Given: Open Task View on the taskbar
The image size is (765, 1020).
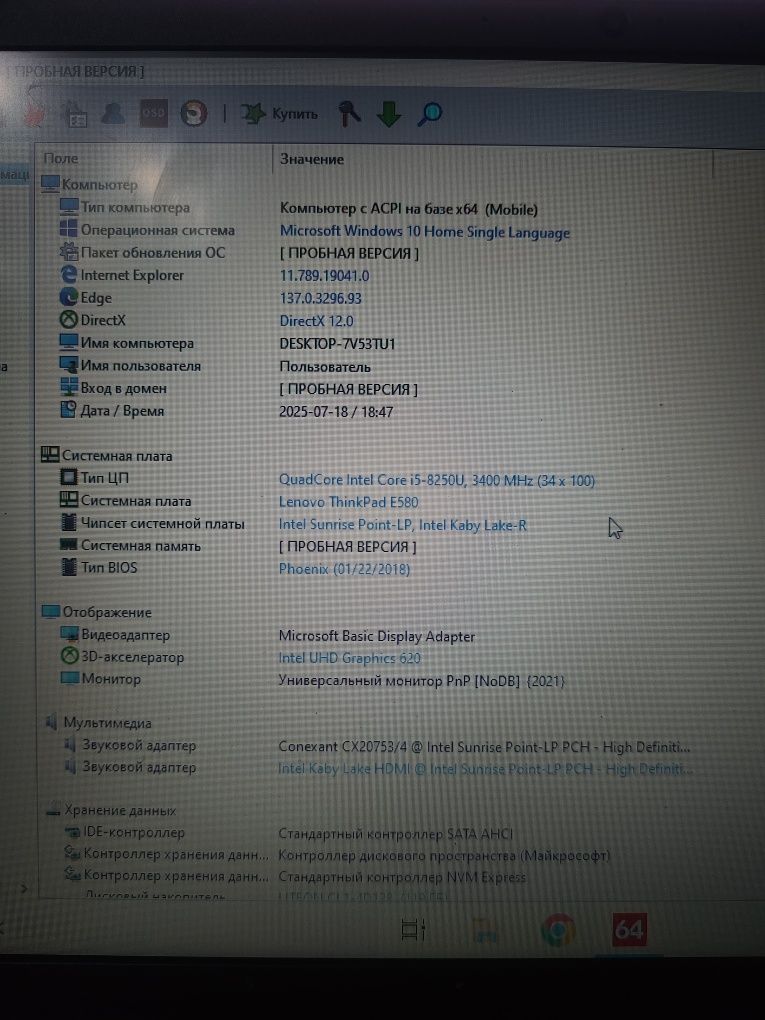Looking at the screenshot, I should [x=413, y=929].
